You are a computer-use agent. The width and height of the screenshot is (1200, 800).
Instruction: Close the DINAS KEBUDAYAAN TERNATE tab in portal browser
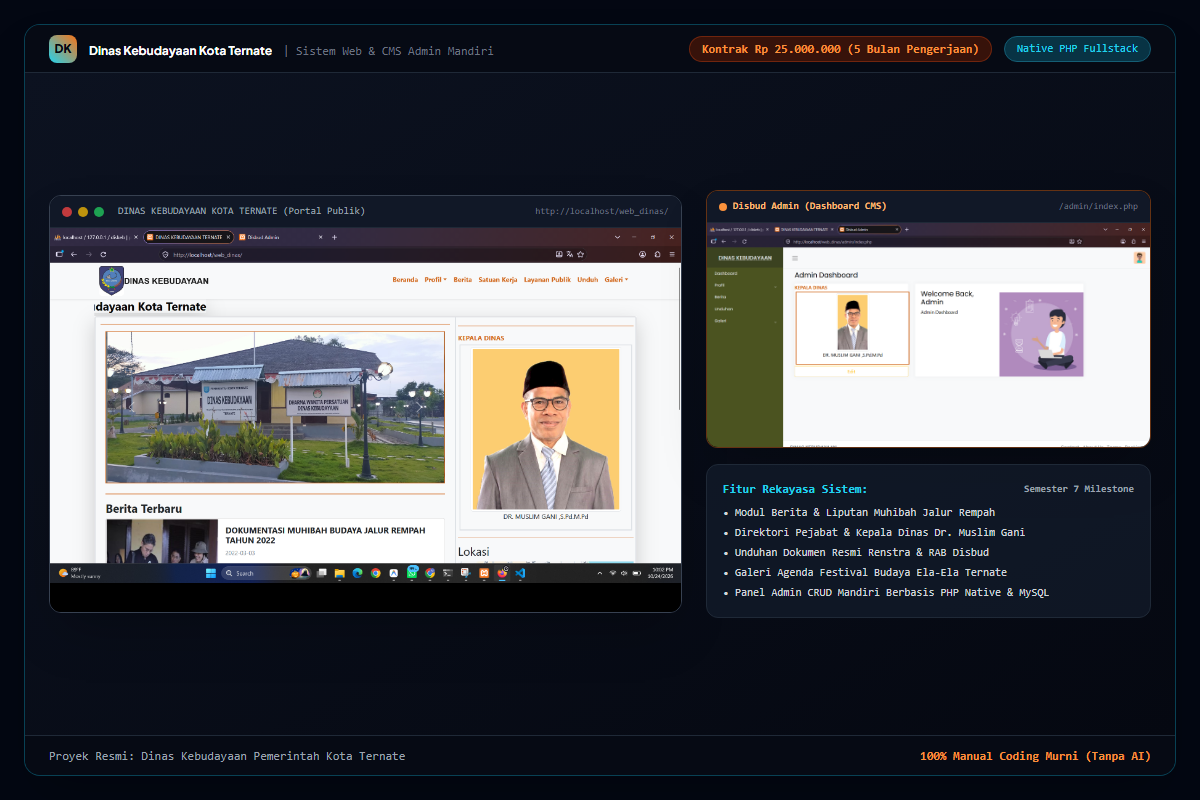pyautogui.click(x=228, y=237)
